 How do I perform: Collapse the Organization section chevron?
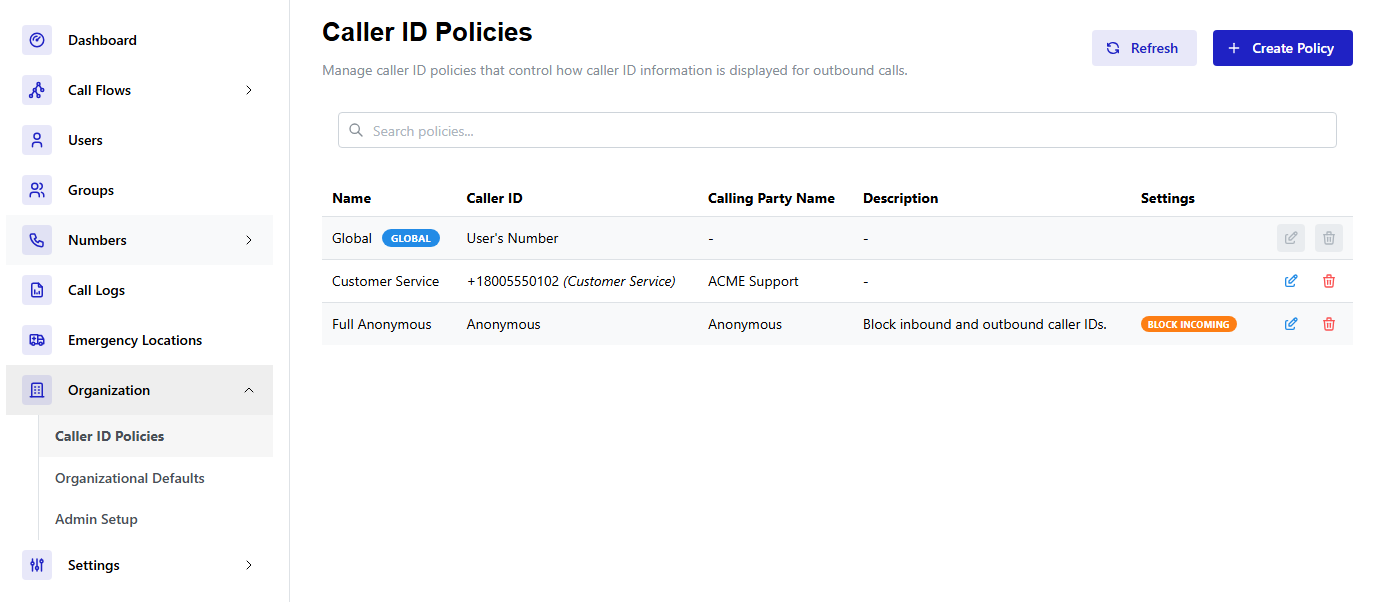[x=249, y=390]
